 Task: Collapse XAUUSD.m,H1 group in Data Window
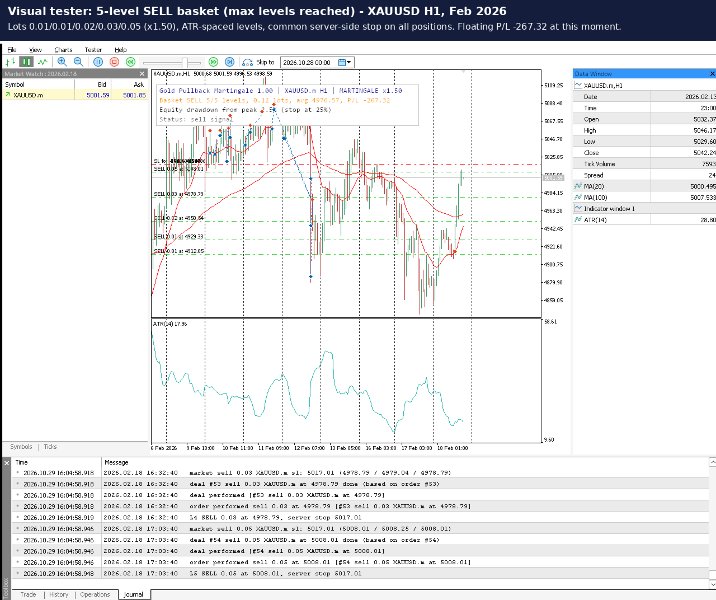coord(579,85)
